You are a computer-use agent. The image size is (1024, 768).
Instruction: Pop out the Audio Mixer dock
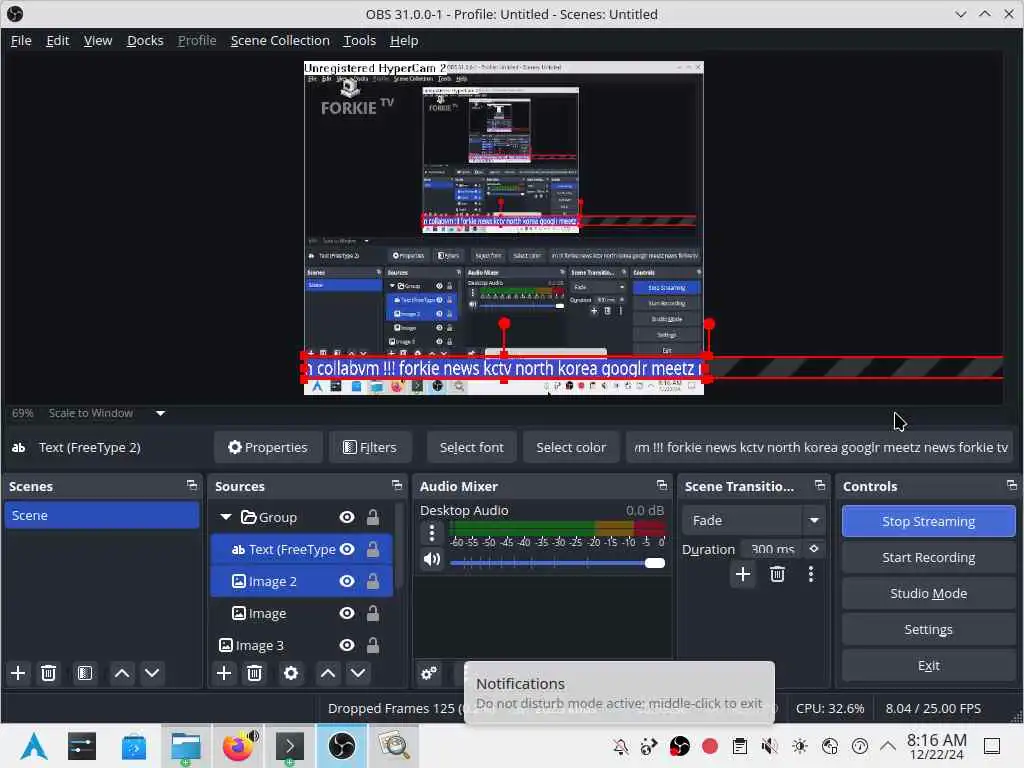click(662, 485)
